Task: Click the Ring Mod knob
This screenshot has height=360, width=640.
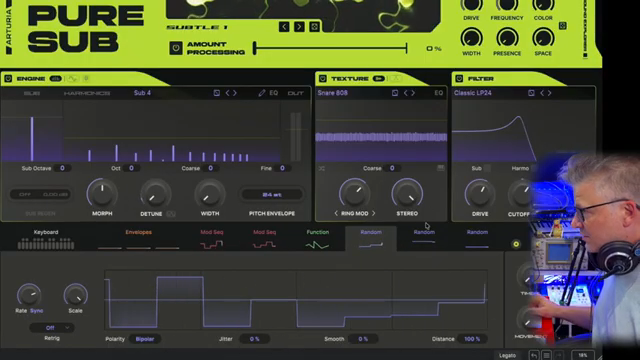Action: [x=354, y=193]
